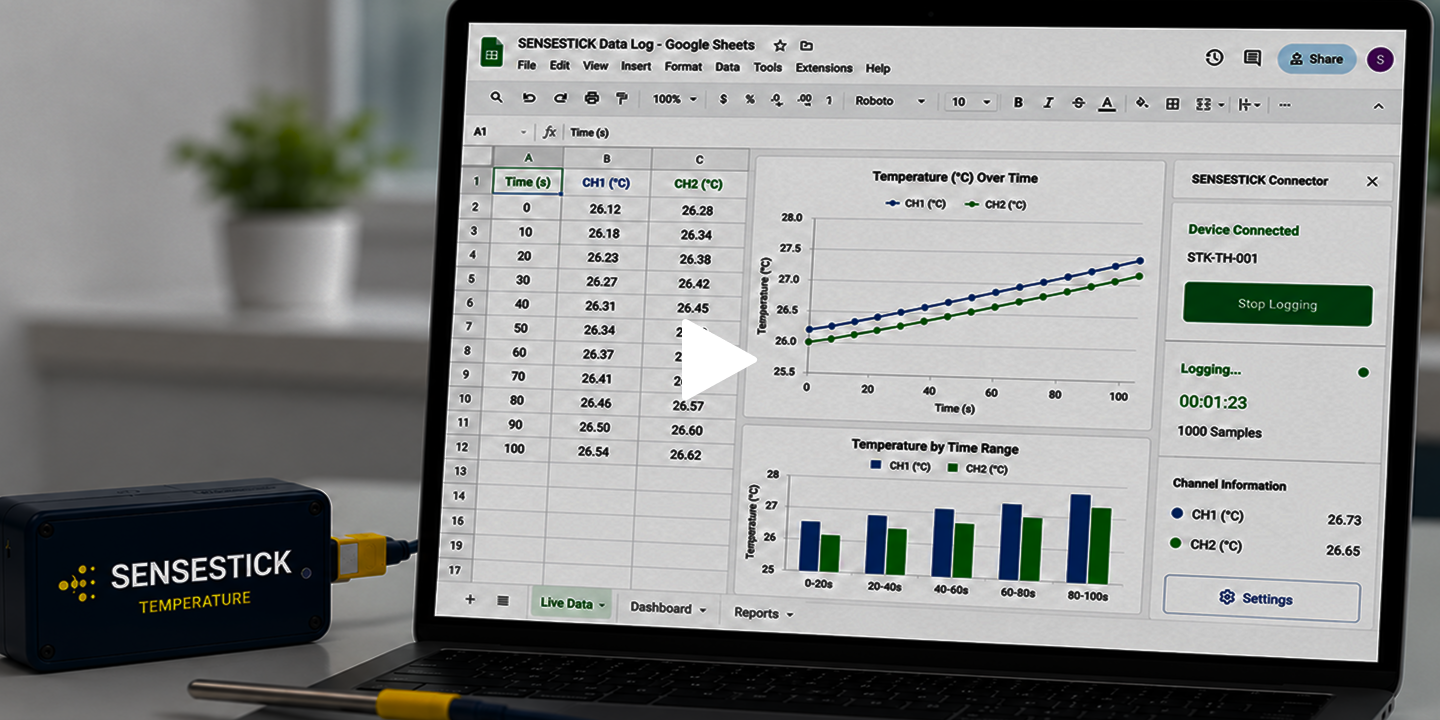Open the View menu
Image resolution: width=1440 pixels, height=720 pixels.
tap(596, 66)
